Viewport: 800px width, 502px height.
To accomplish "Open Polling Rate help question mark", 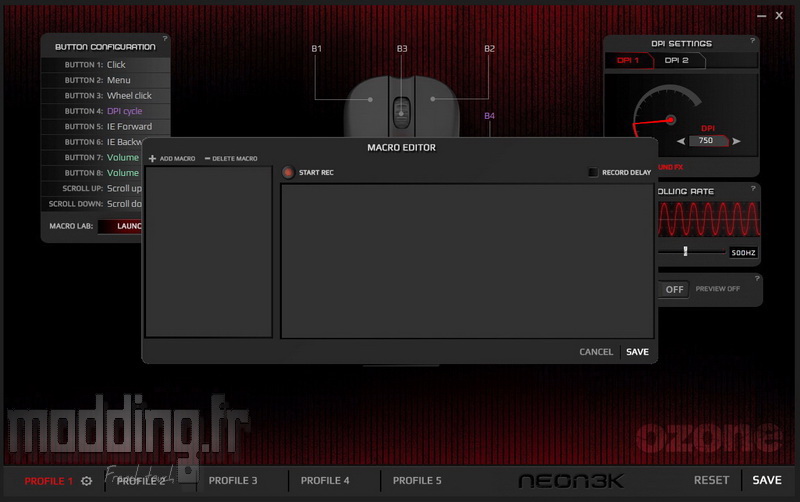I will pos(753,188).
